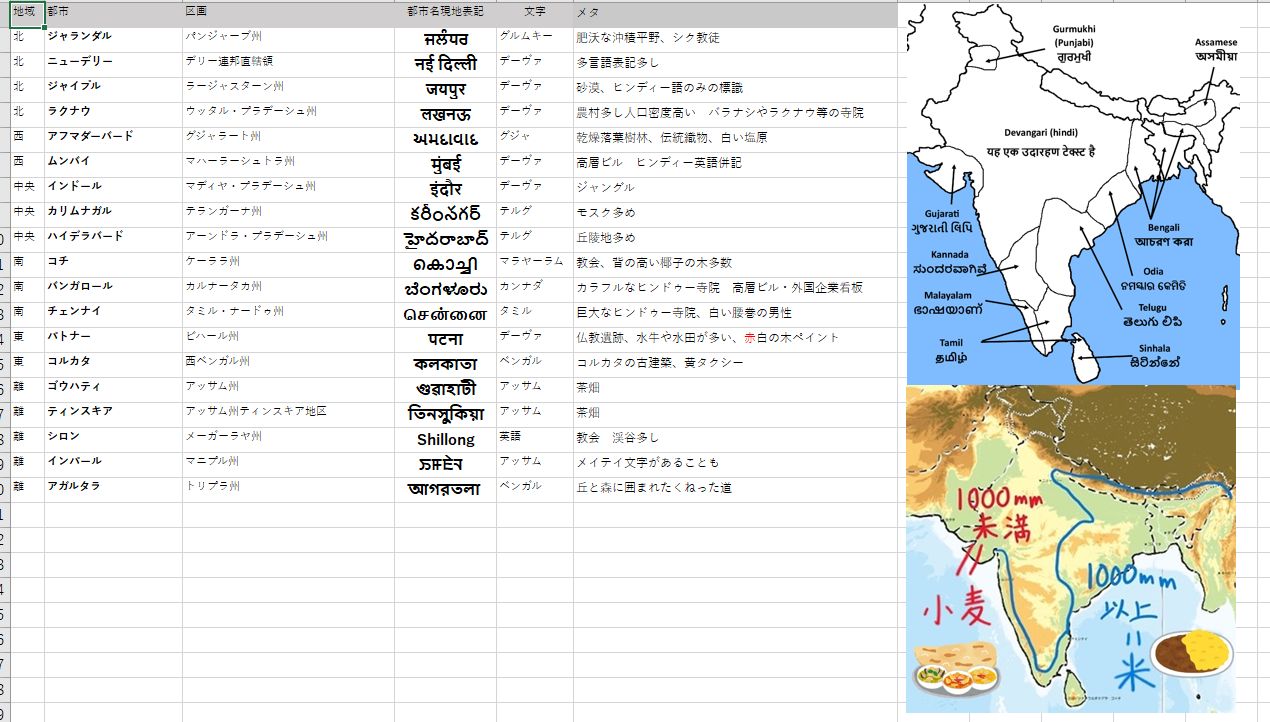Select the メタ column header cell

click(x=735, y=14)
